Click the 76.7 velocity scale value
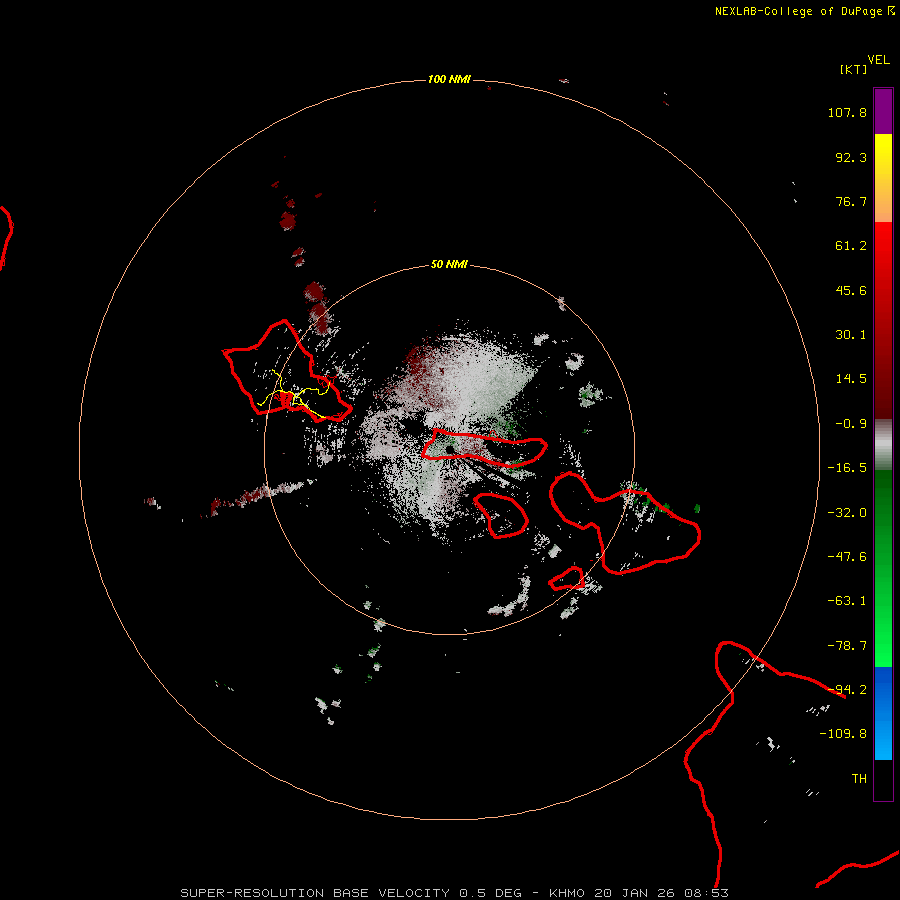Viewport: 900px width, 900px height. [851, 201]
